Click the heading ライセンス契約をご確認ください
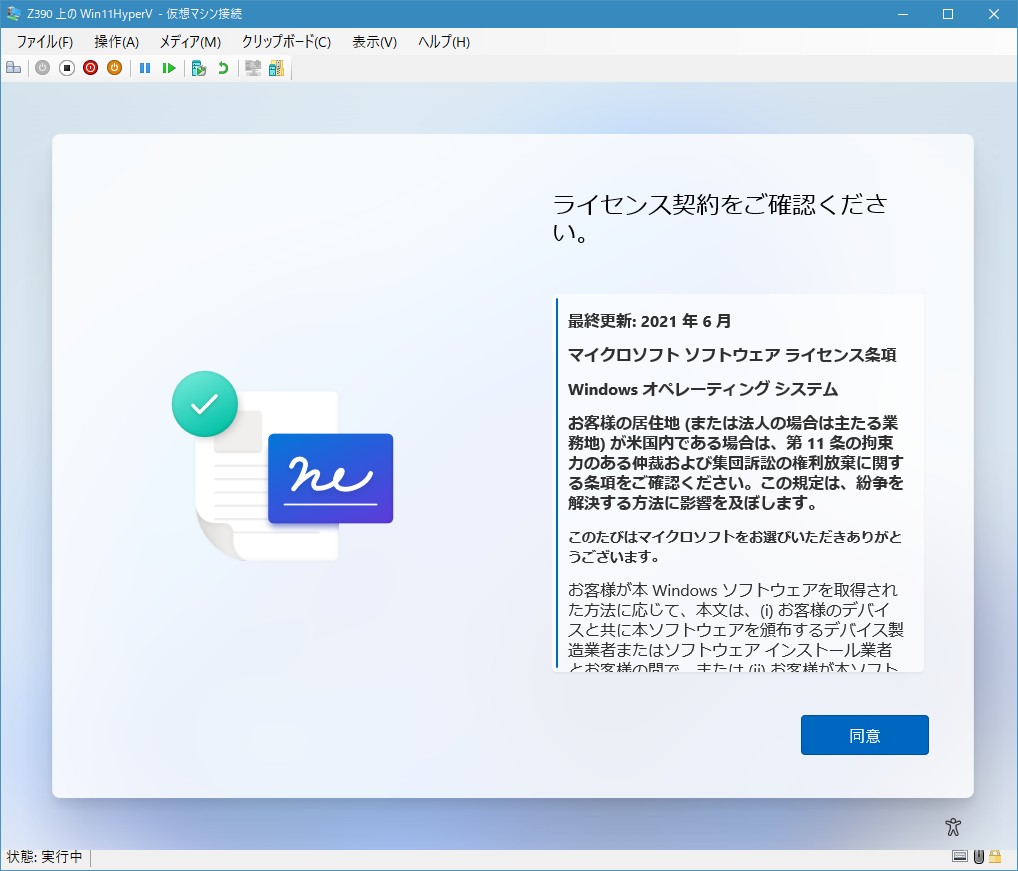Image resolution: width=1018 pixels, height=871 pixels. 720,217
